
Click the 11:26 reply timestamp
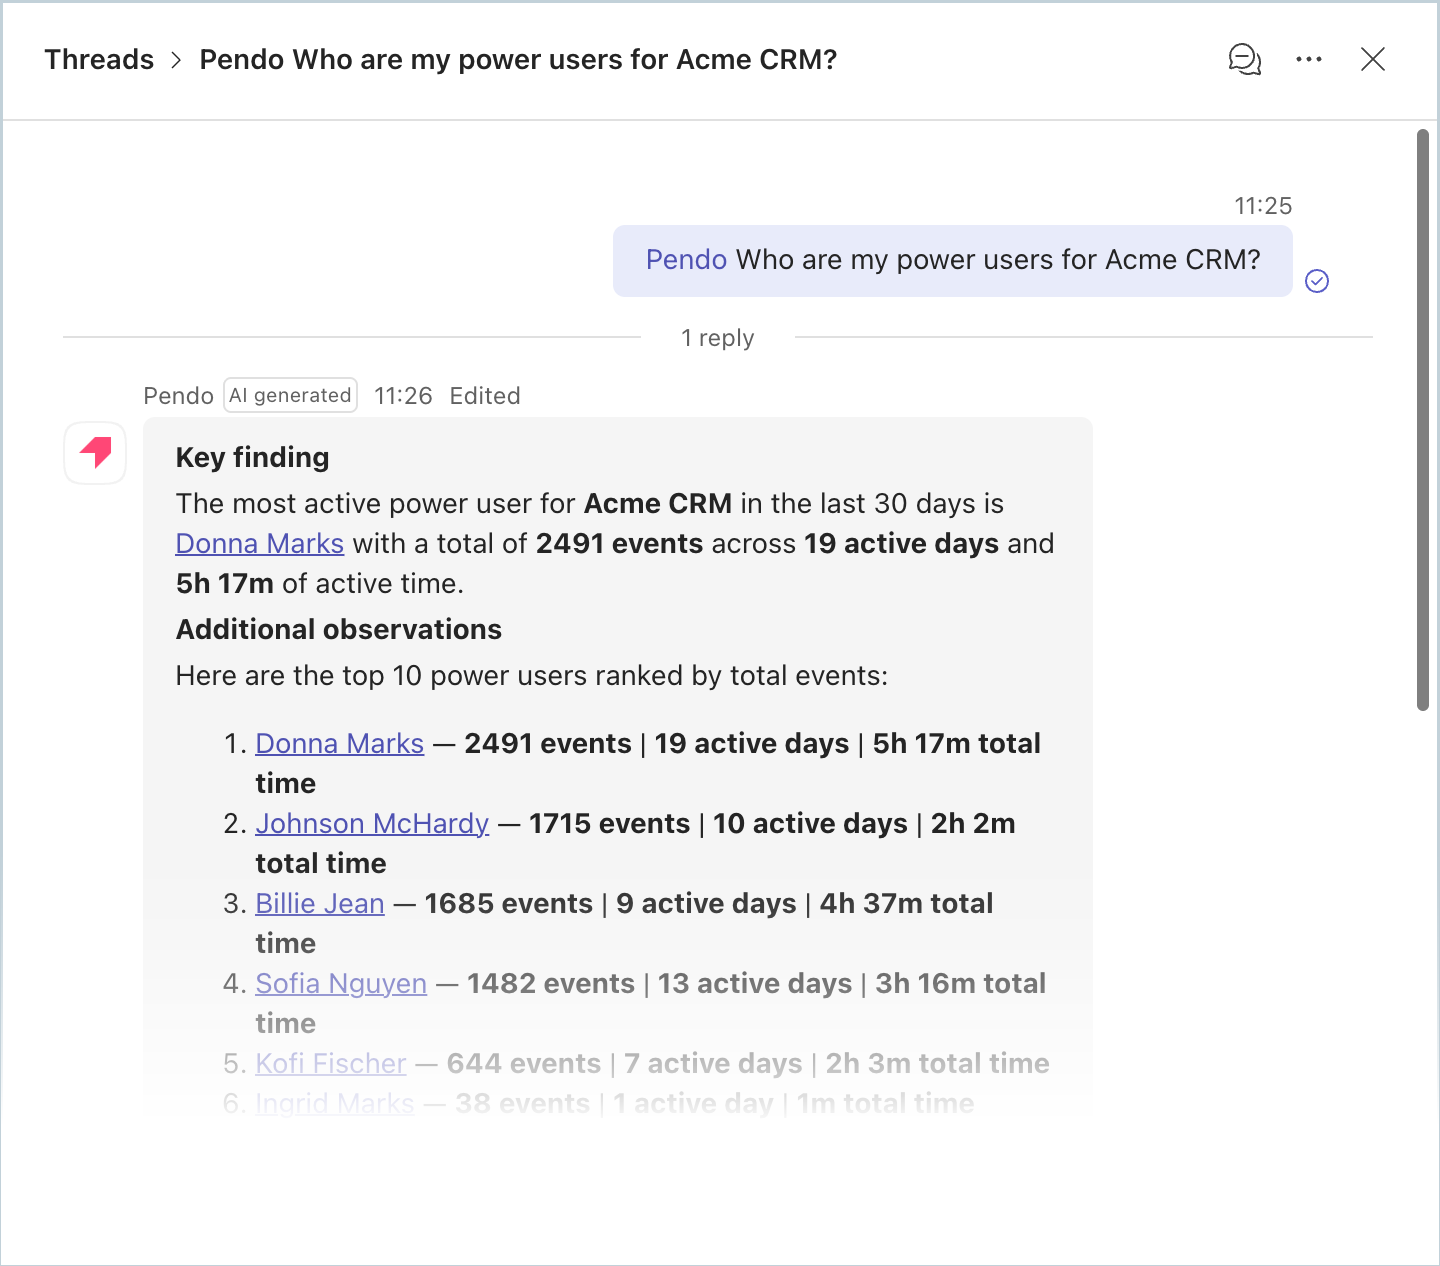[403, 396]
